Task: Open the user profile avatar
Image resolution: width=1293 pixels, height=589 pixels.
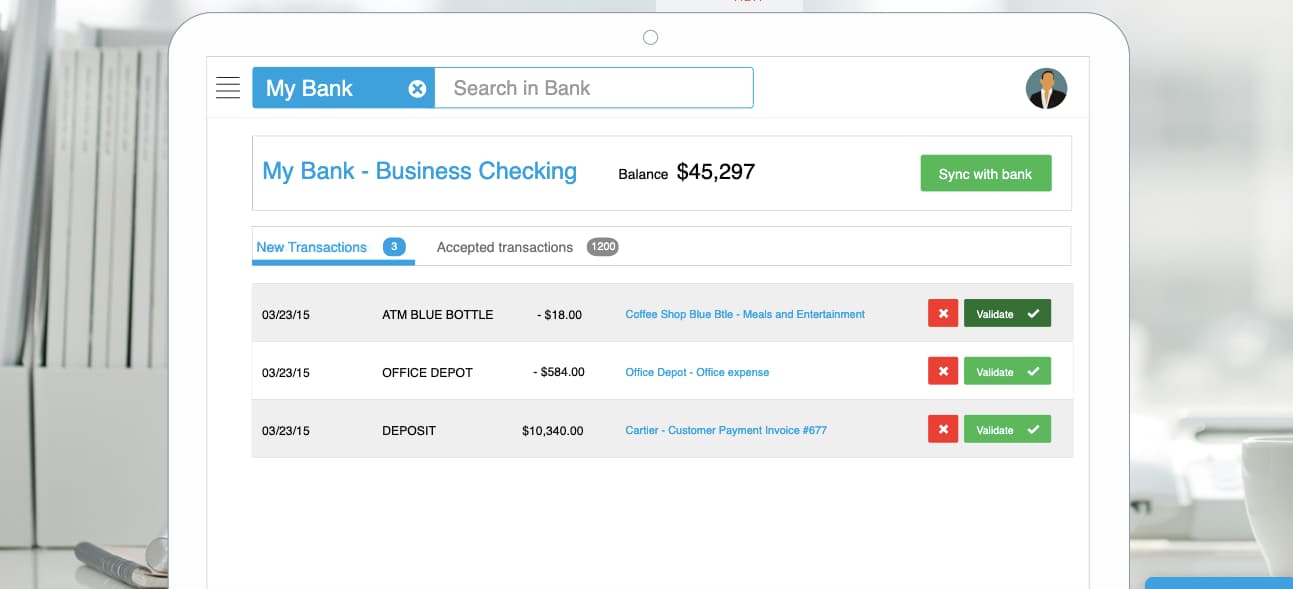Action: coord(1046,88)
